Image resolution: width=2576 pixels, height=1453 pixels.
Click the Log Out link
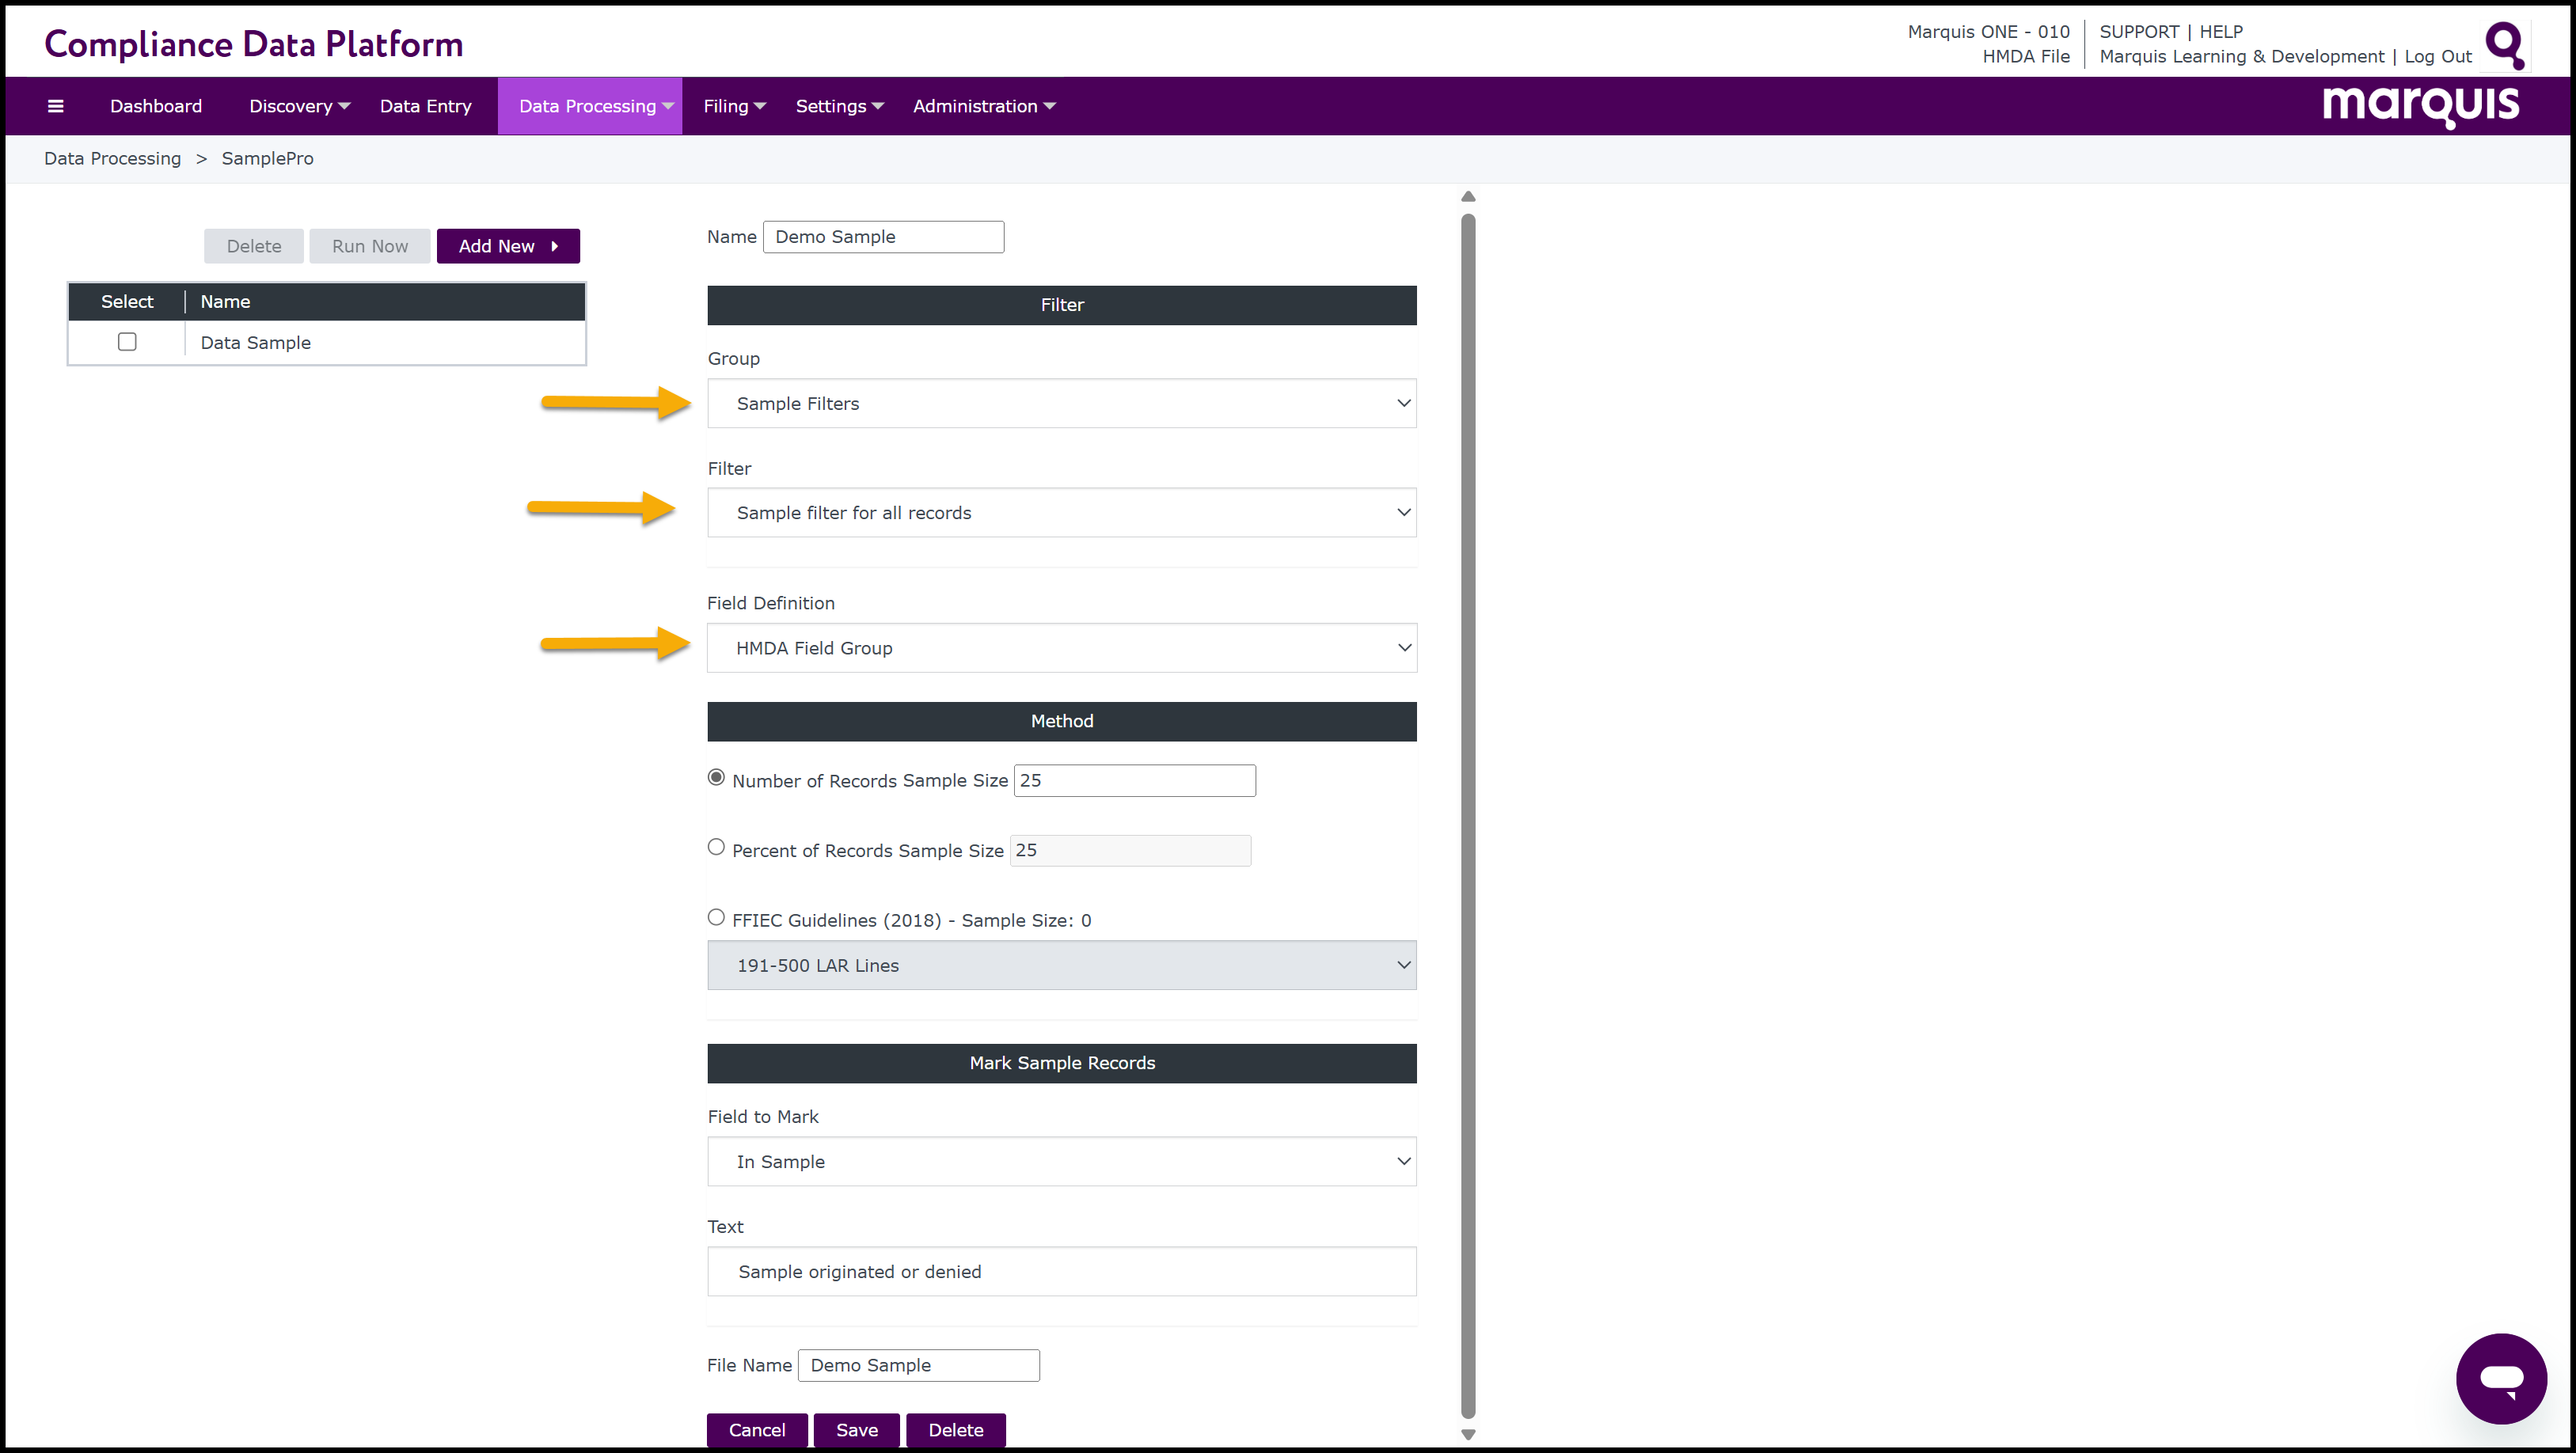2438,57
